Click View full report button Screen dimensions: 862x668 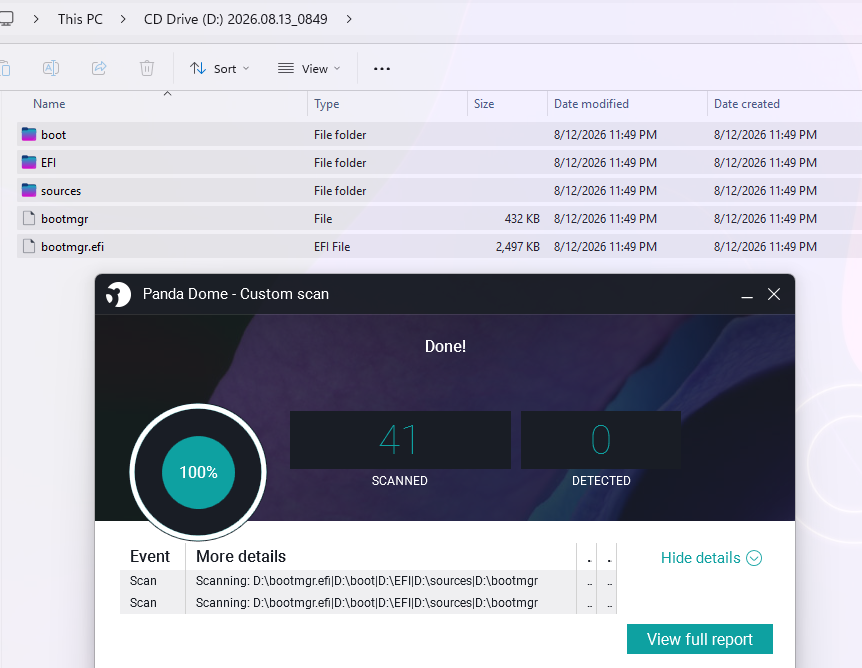(x=700, y=639)
